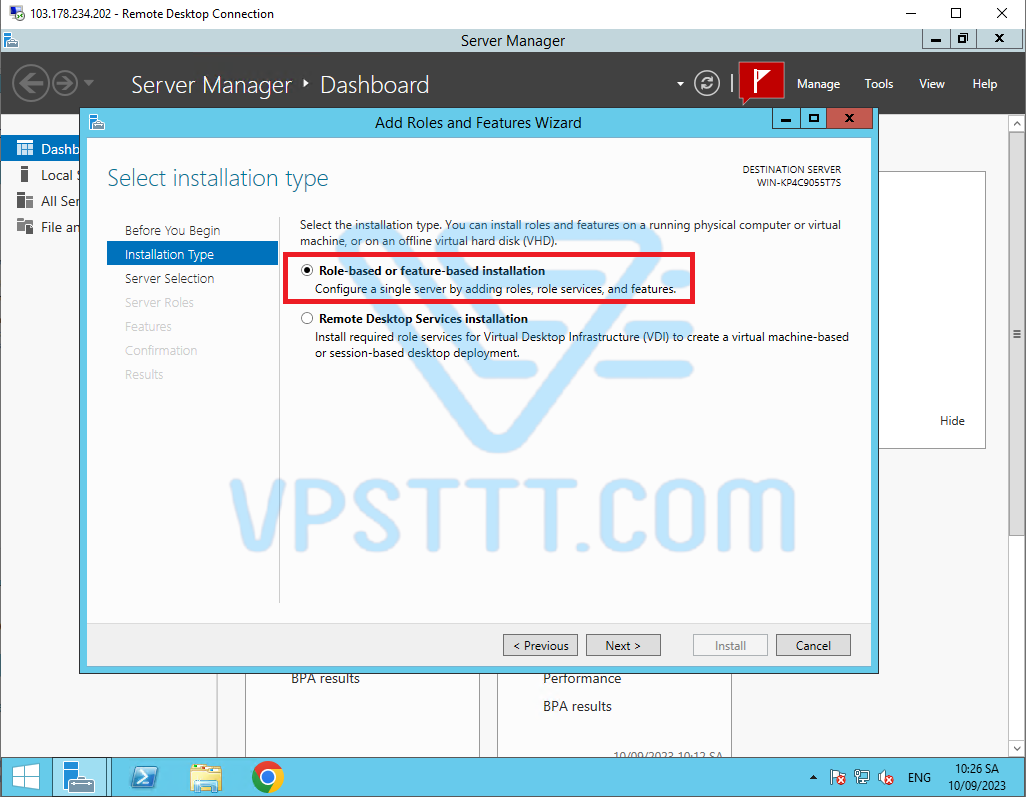Screen dimensions: 1026x797
Task: Open the red notifications flag
Action: pos(761,82)
